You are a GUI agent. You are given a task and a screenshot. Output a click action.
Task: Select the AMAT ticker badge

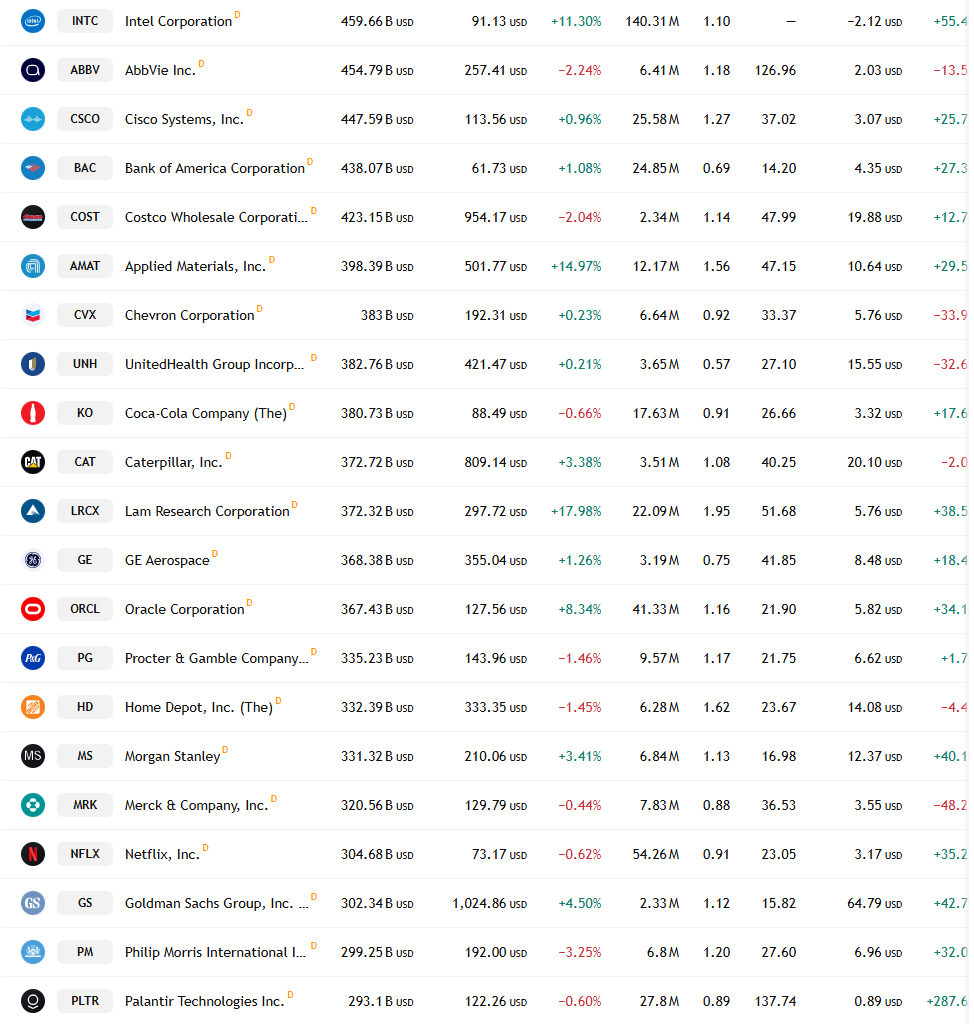tap(85, 266)
